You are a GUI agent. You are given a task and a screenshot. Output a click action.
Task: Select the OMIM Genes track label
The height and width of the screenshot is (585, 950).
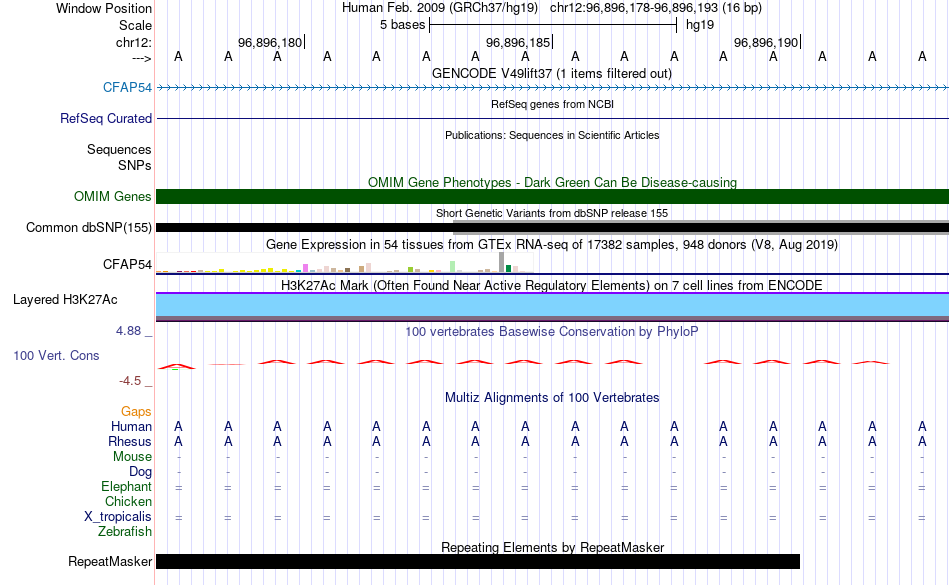tap(112, 196)
